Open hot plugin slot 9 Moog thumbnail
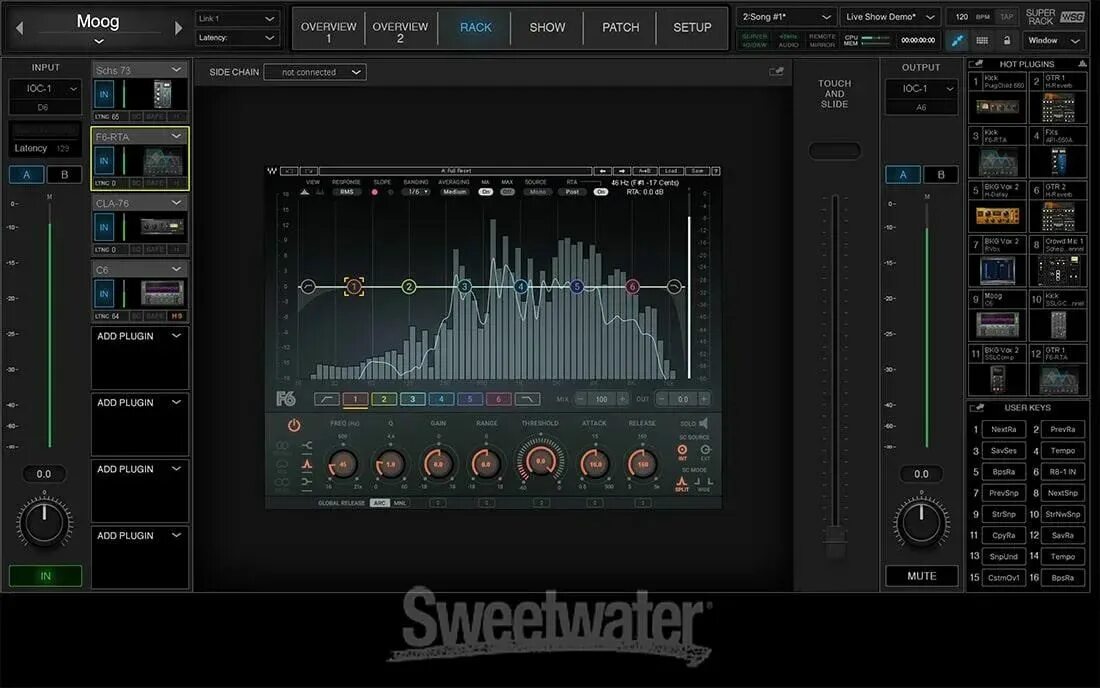The image size is (1100, 688). (997, 325)
